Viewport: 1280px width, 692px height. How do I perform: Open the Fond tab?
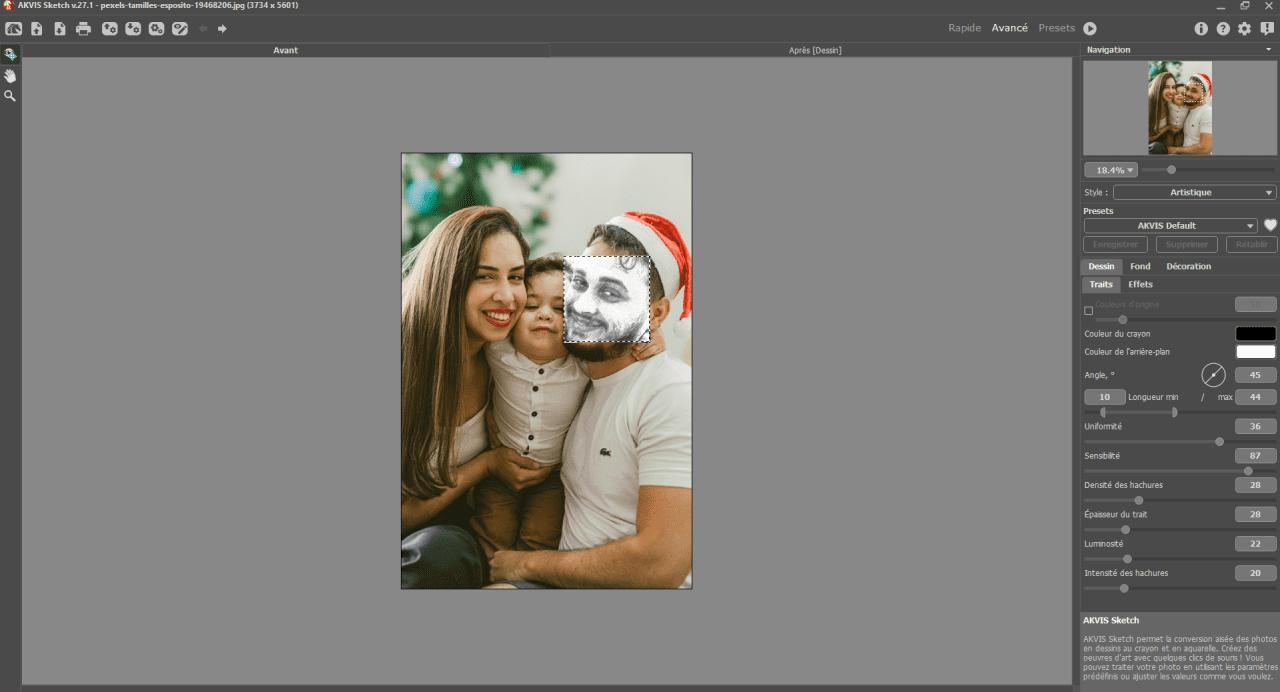[x=1140, y=267]
